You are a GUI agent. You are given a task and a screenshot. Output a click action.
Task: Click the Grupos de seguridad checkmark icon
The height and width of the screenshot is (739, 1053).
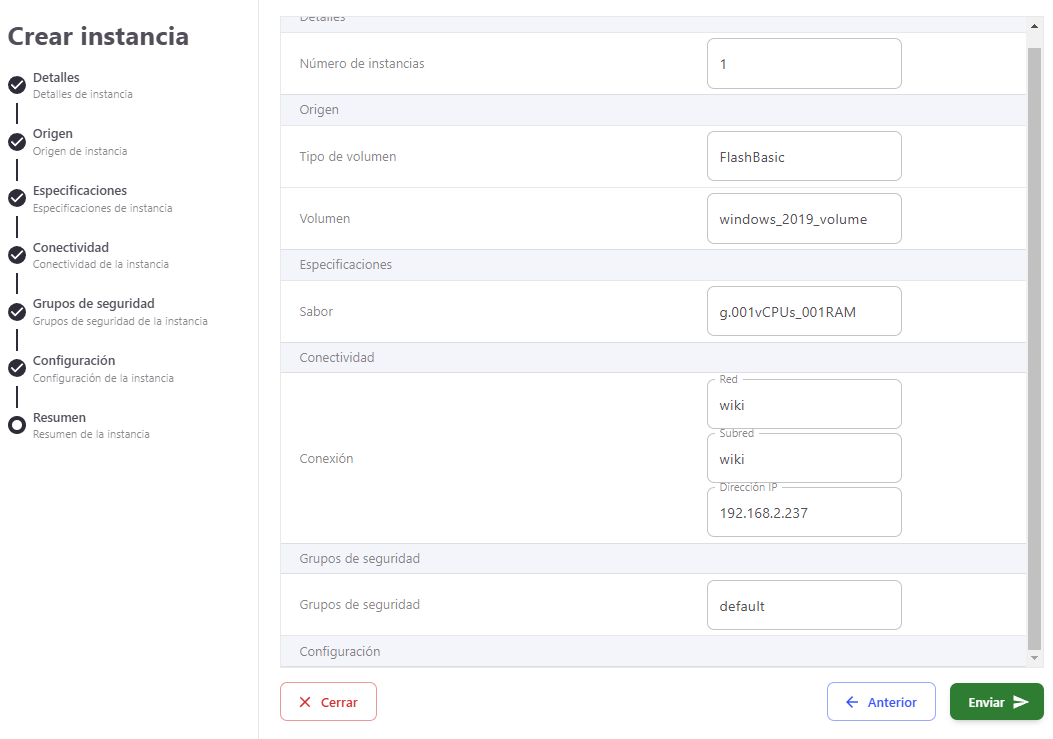[17, 312]
